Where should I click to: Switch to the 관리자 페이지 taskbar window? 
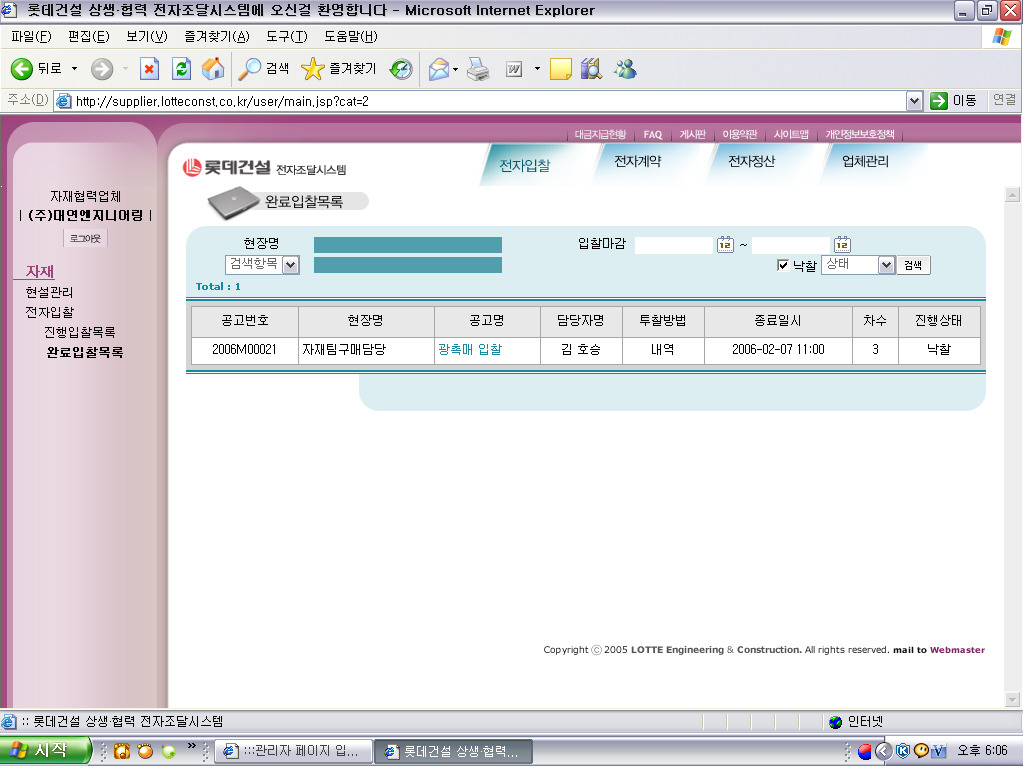coord(294,751)
